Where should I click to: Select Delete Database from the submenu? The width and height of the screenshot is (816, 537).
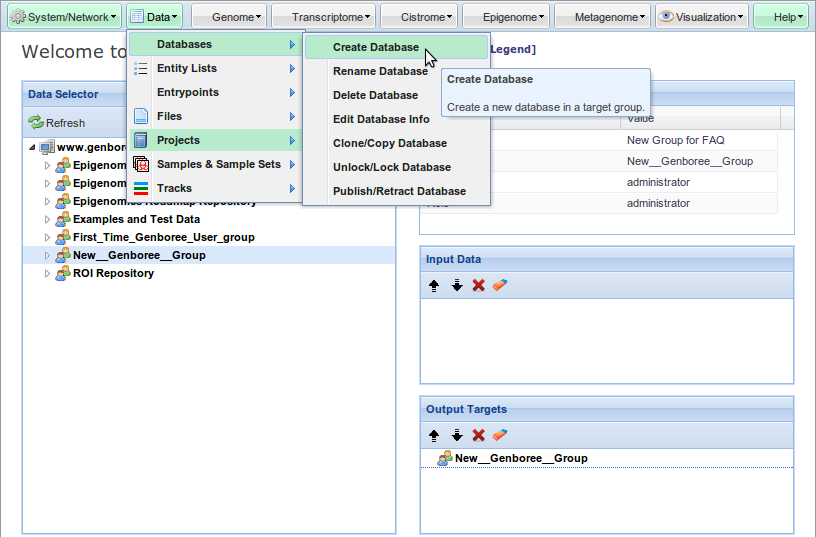375,95
